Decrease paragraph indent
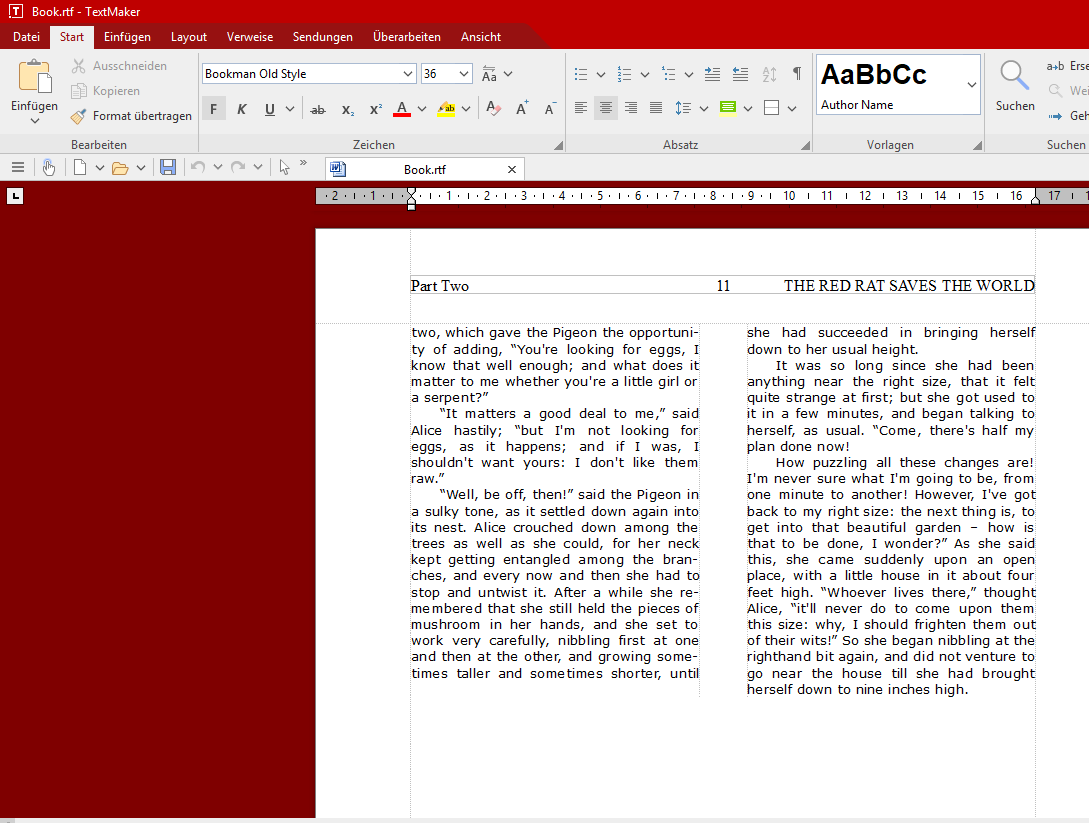Screen dimensions: 1089x823 tap(740, 74)
